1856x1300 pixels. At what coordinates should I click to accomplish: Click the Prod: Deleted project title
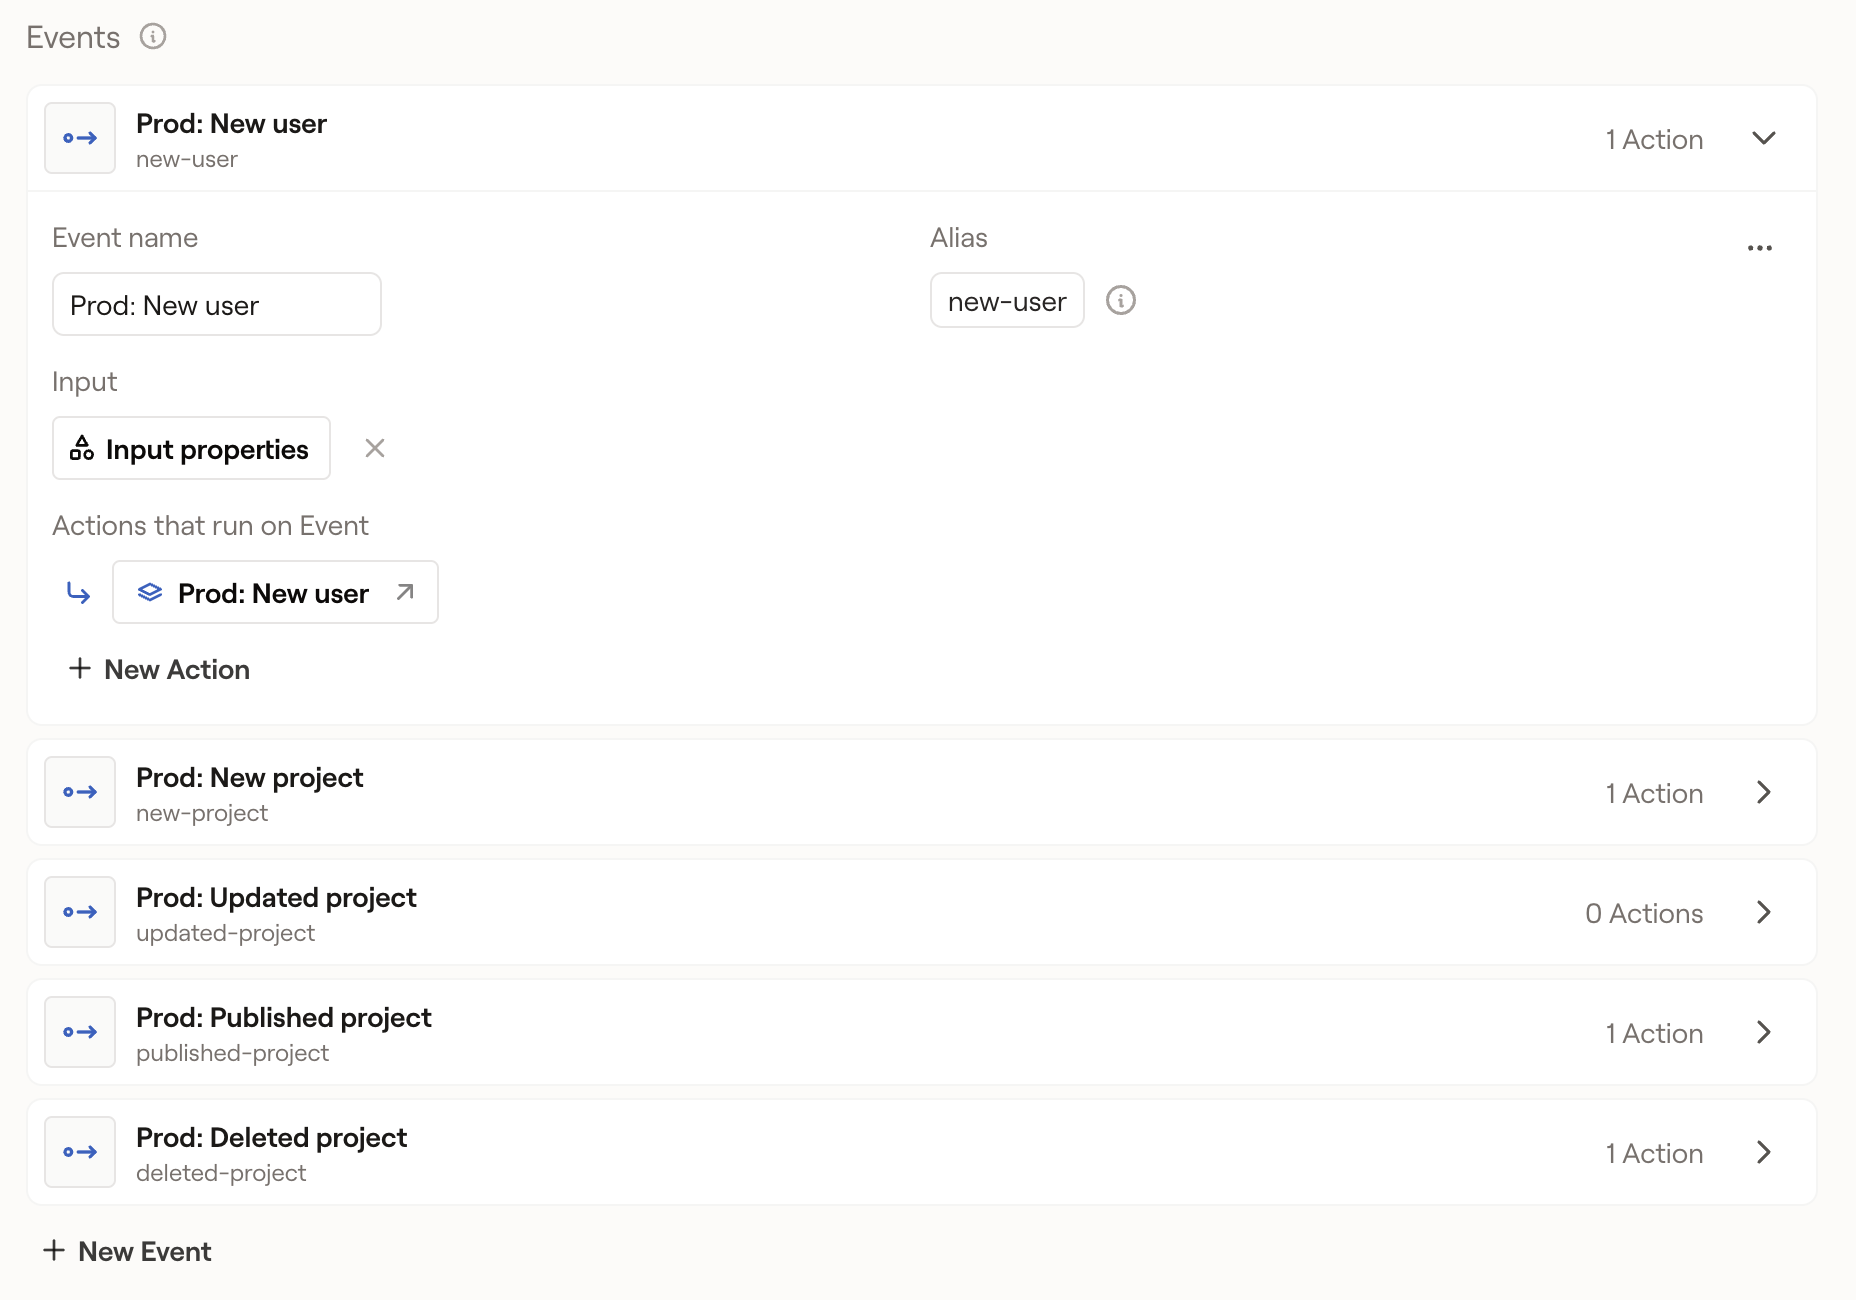(x=272, y=1137)
